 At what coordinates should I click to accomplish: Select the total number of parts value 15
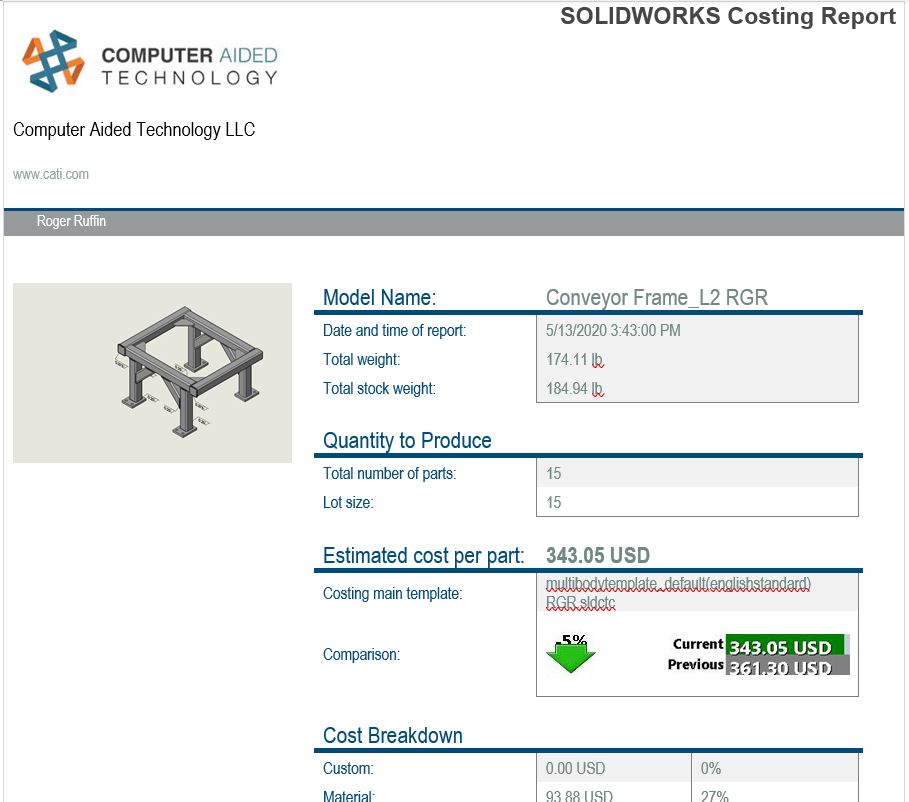[554, 474]
